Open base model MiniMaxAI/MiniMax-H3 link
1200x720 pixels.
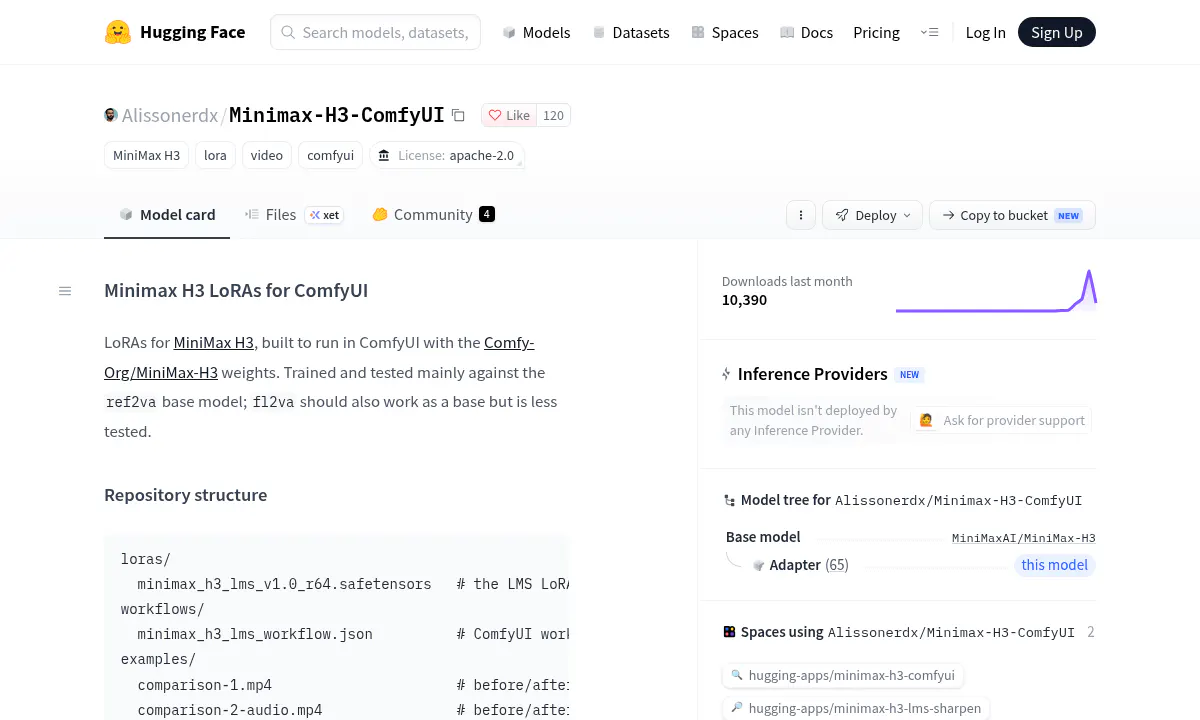tap(1023, 538)
